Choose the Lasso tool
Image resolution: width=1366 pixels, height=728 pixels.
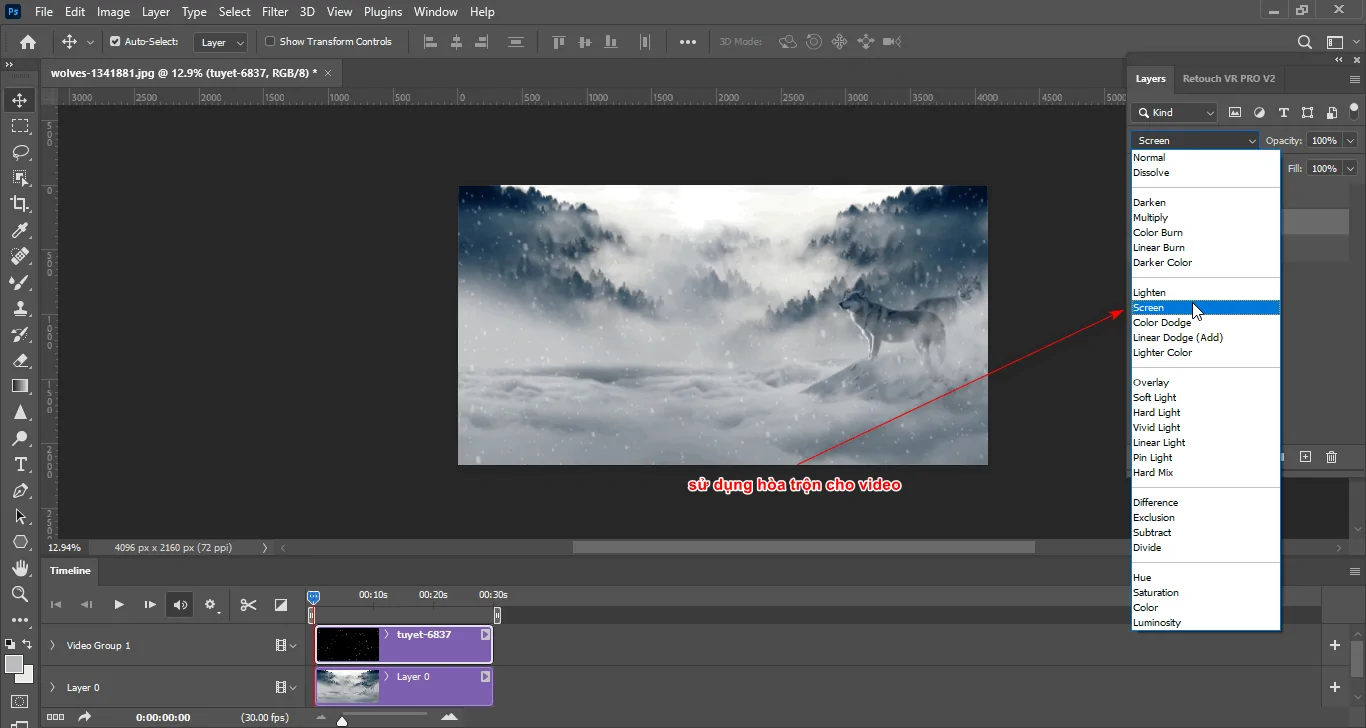(20, 152)
